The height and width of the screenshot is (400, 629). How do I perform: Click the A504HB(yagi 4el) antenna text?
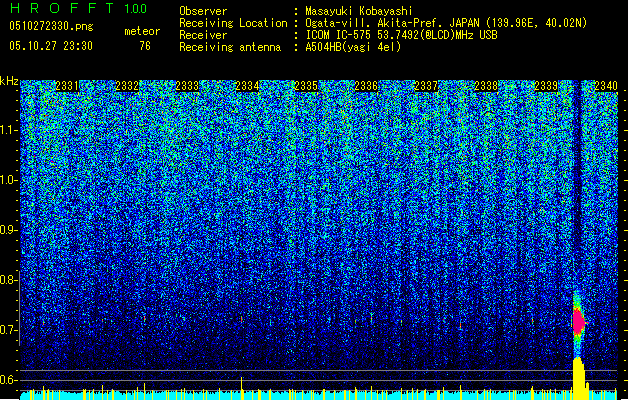click(353, 47)
